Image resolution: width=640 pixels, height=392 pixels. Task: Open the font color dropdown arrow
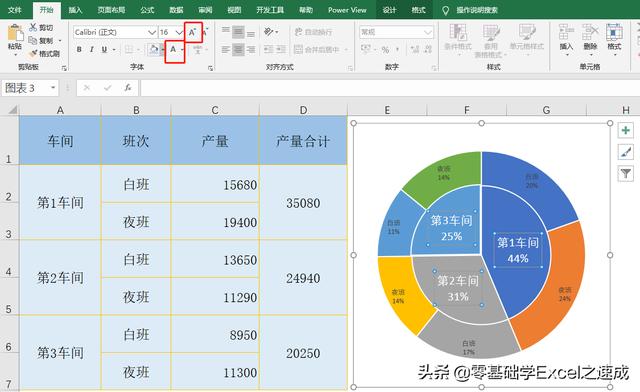[x=182, y=50]
